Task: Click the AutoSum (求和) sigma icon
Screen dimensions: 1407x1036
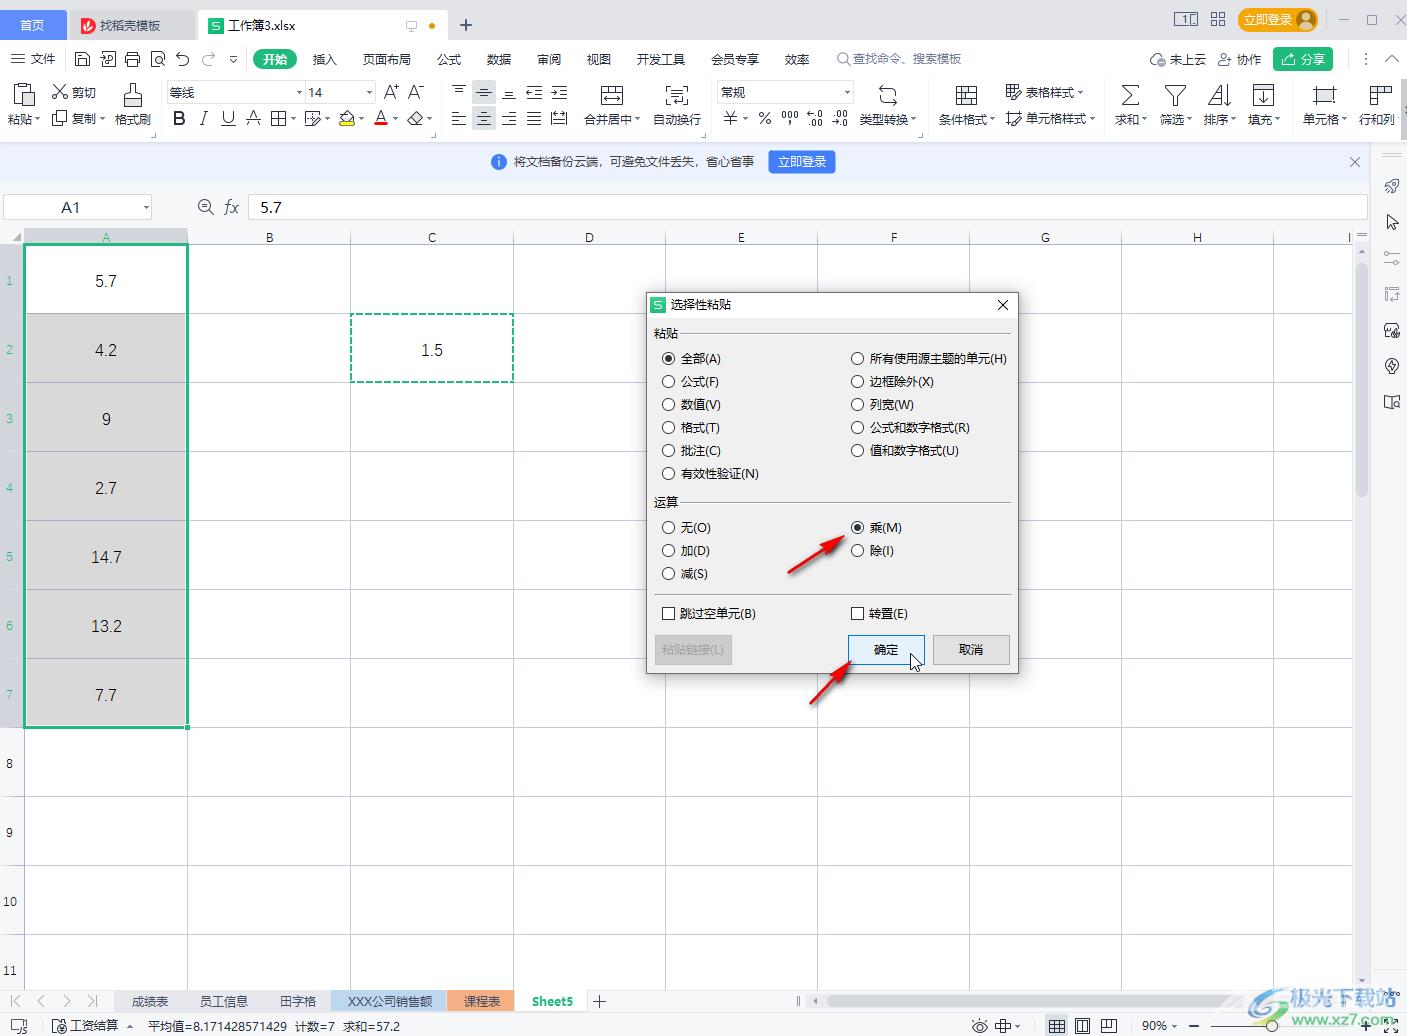Action: pos(1130,95)
